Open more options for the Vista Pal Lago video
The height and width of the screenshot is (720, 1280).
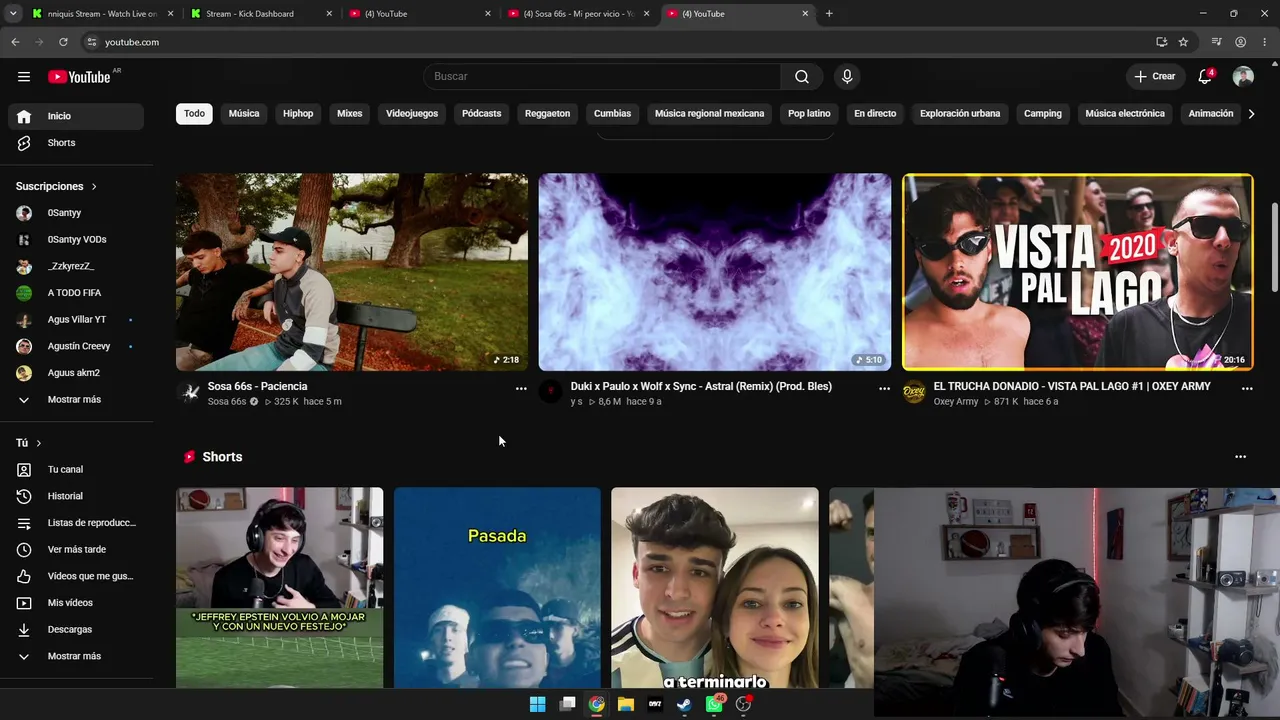pyautogui.click(x=1247, y=388)
